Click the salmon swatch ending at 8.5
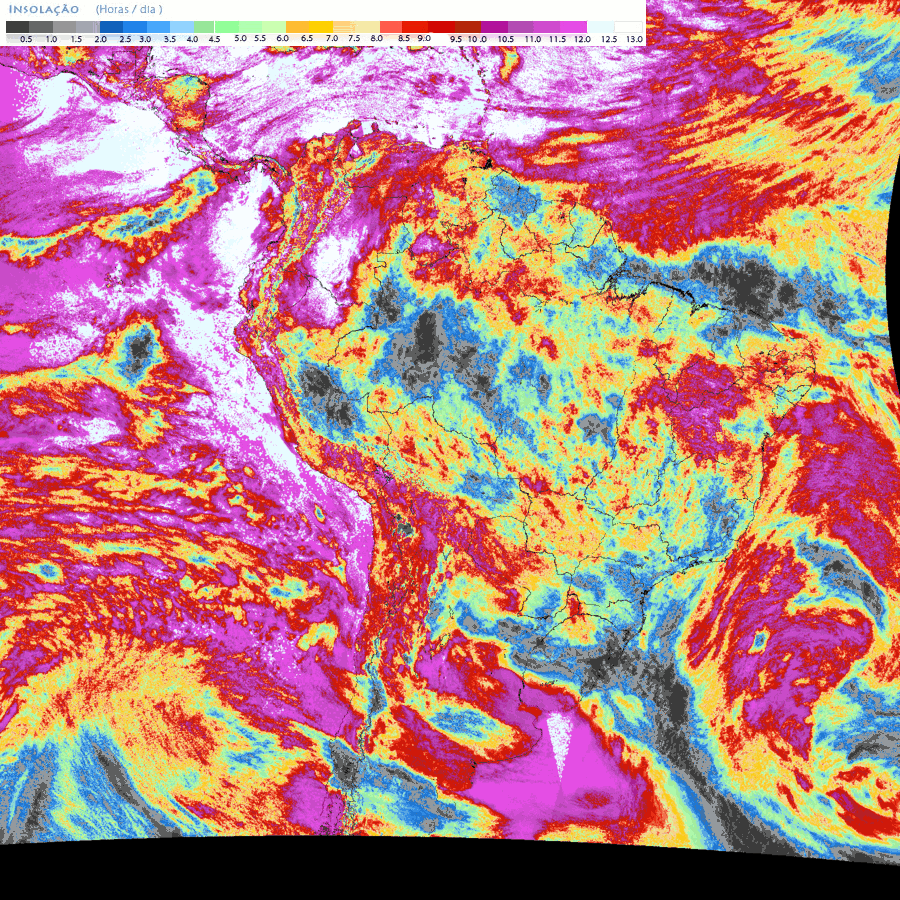900x900 pixels. (391, 27)
